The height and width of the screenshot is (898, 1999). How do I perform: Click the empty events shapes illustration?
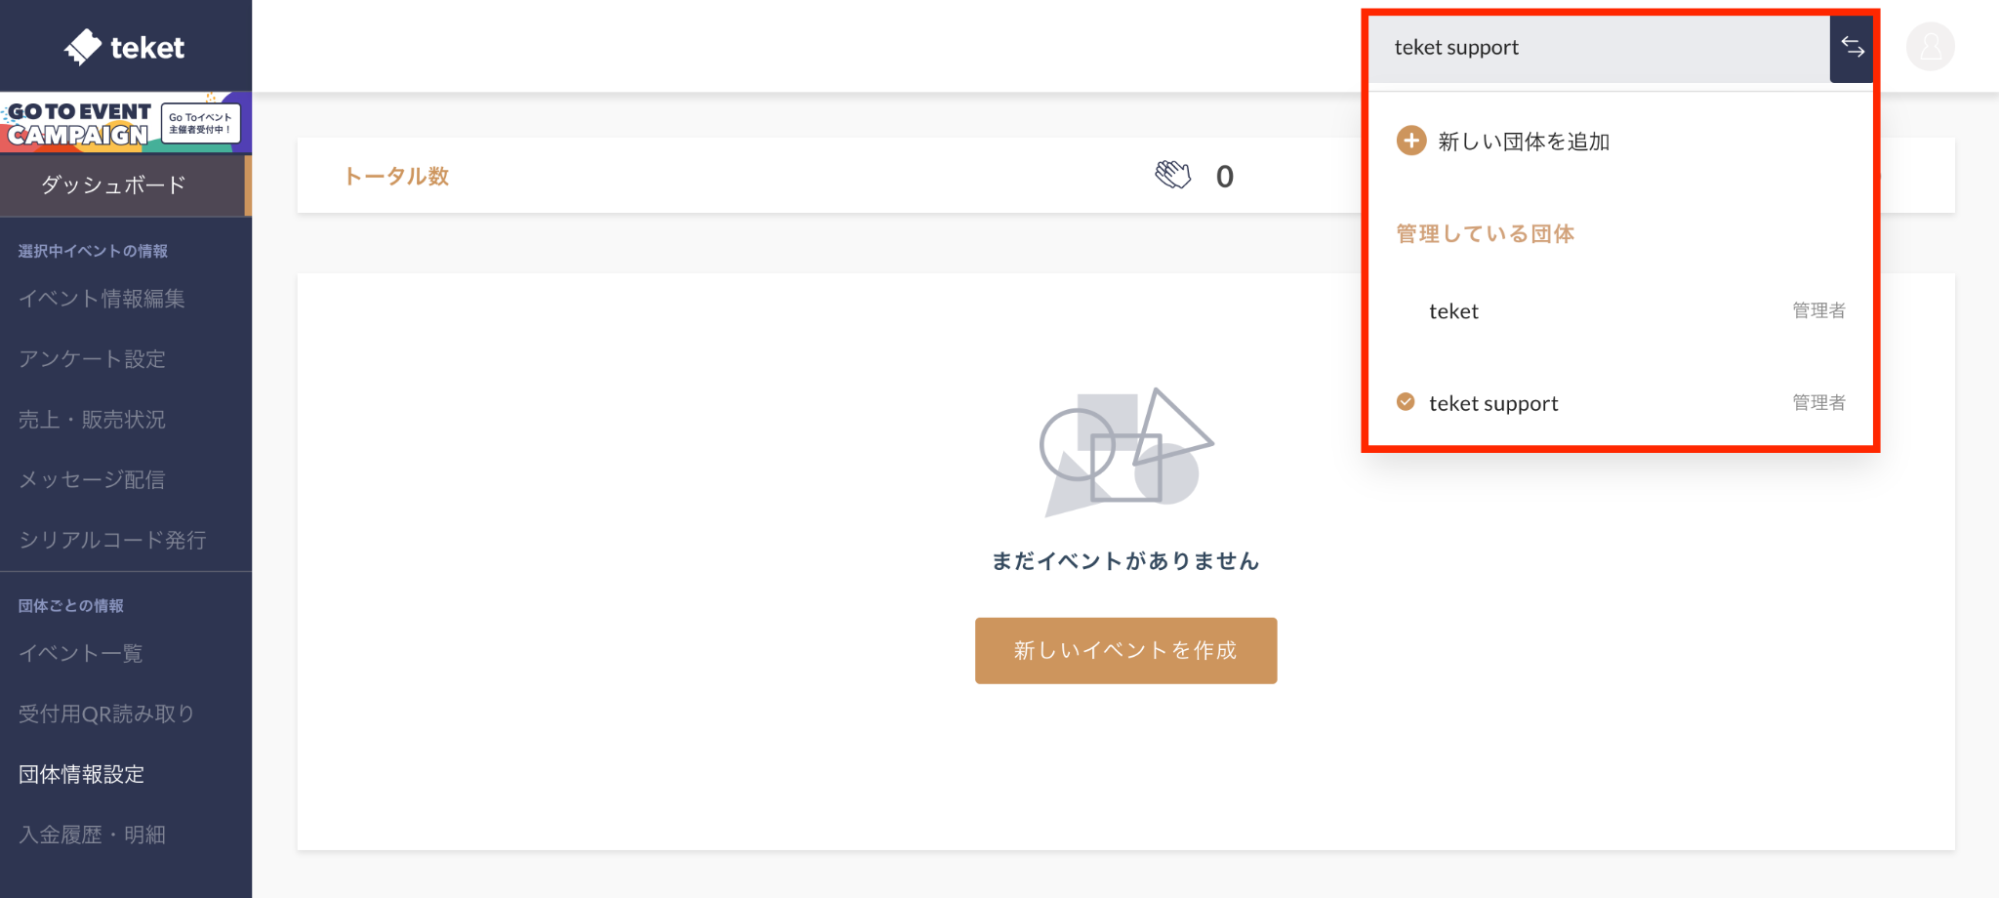pyautogui.click(x=1126, y=452)
